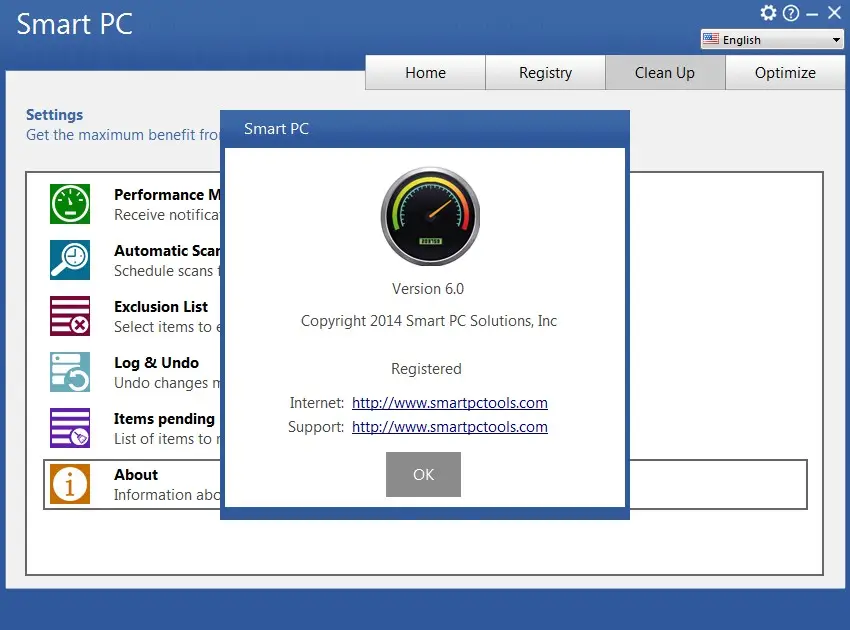This screenshot has height=630, width=850.
Task: Click the Automatic Scan heading text
Action: coord(167,251)
